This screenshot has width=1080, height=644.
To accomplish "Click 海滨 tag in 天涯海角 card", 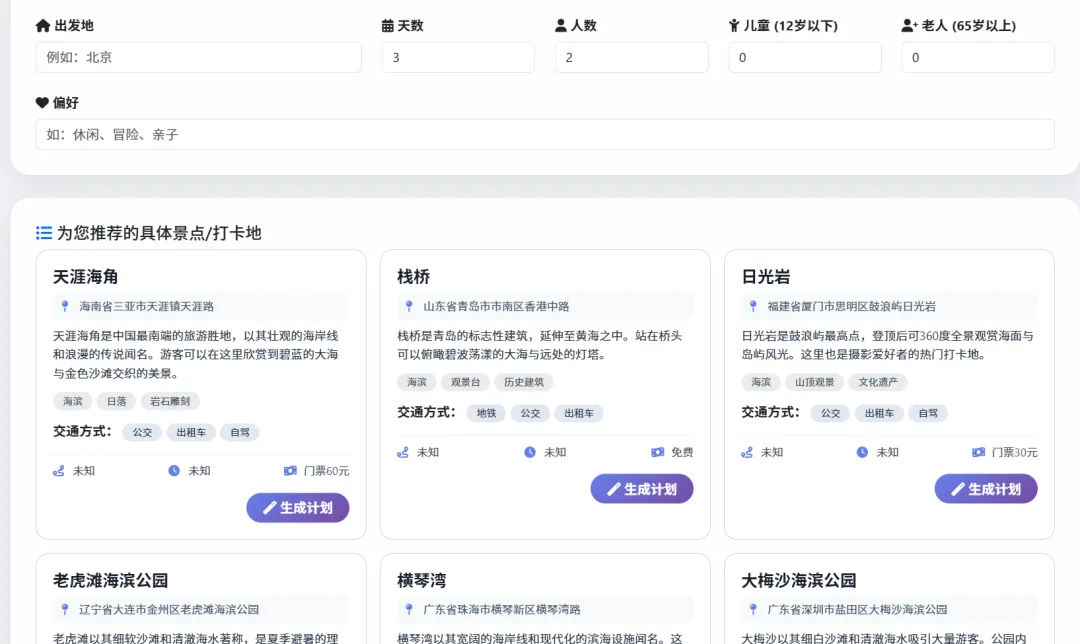I will click(x=72, y=401).
